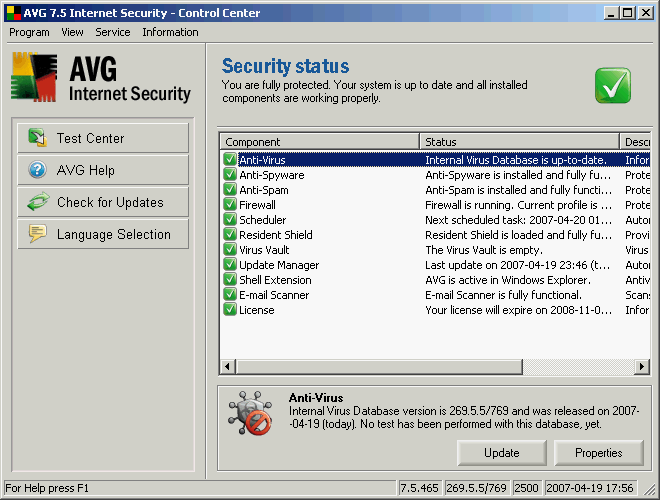
Task: Click the green check icon beside Anti-Virus
Action: pos(230,160)
